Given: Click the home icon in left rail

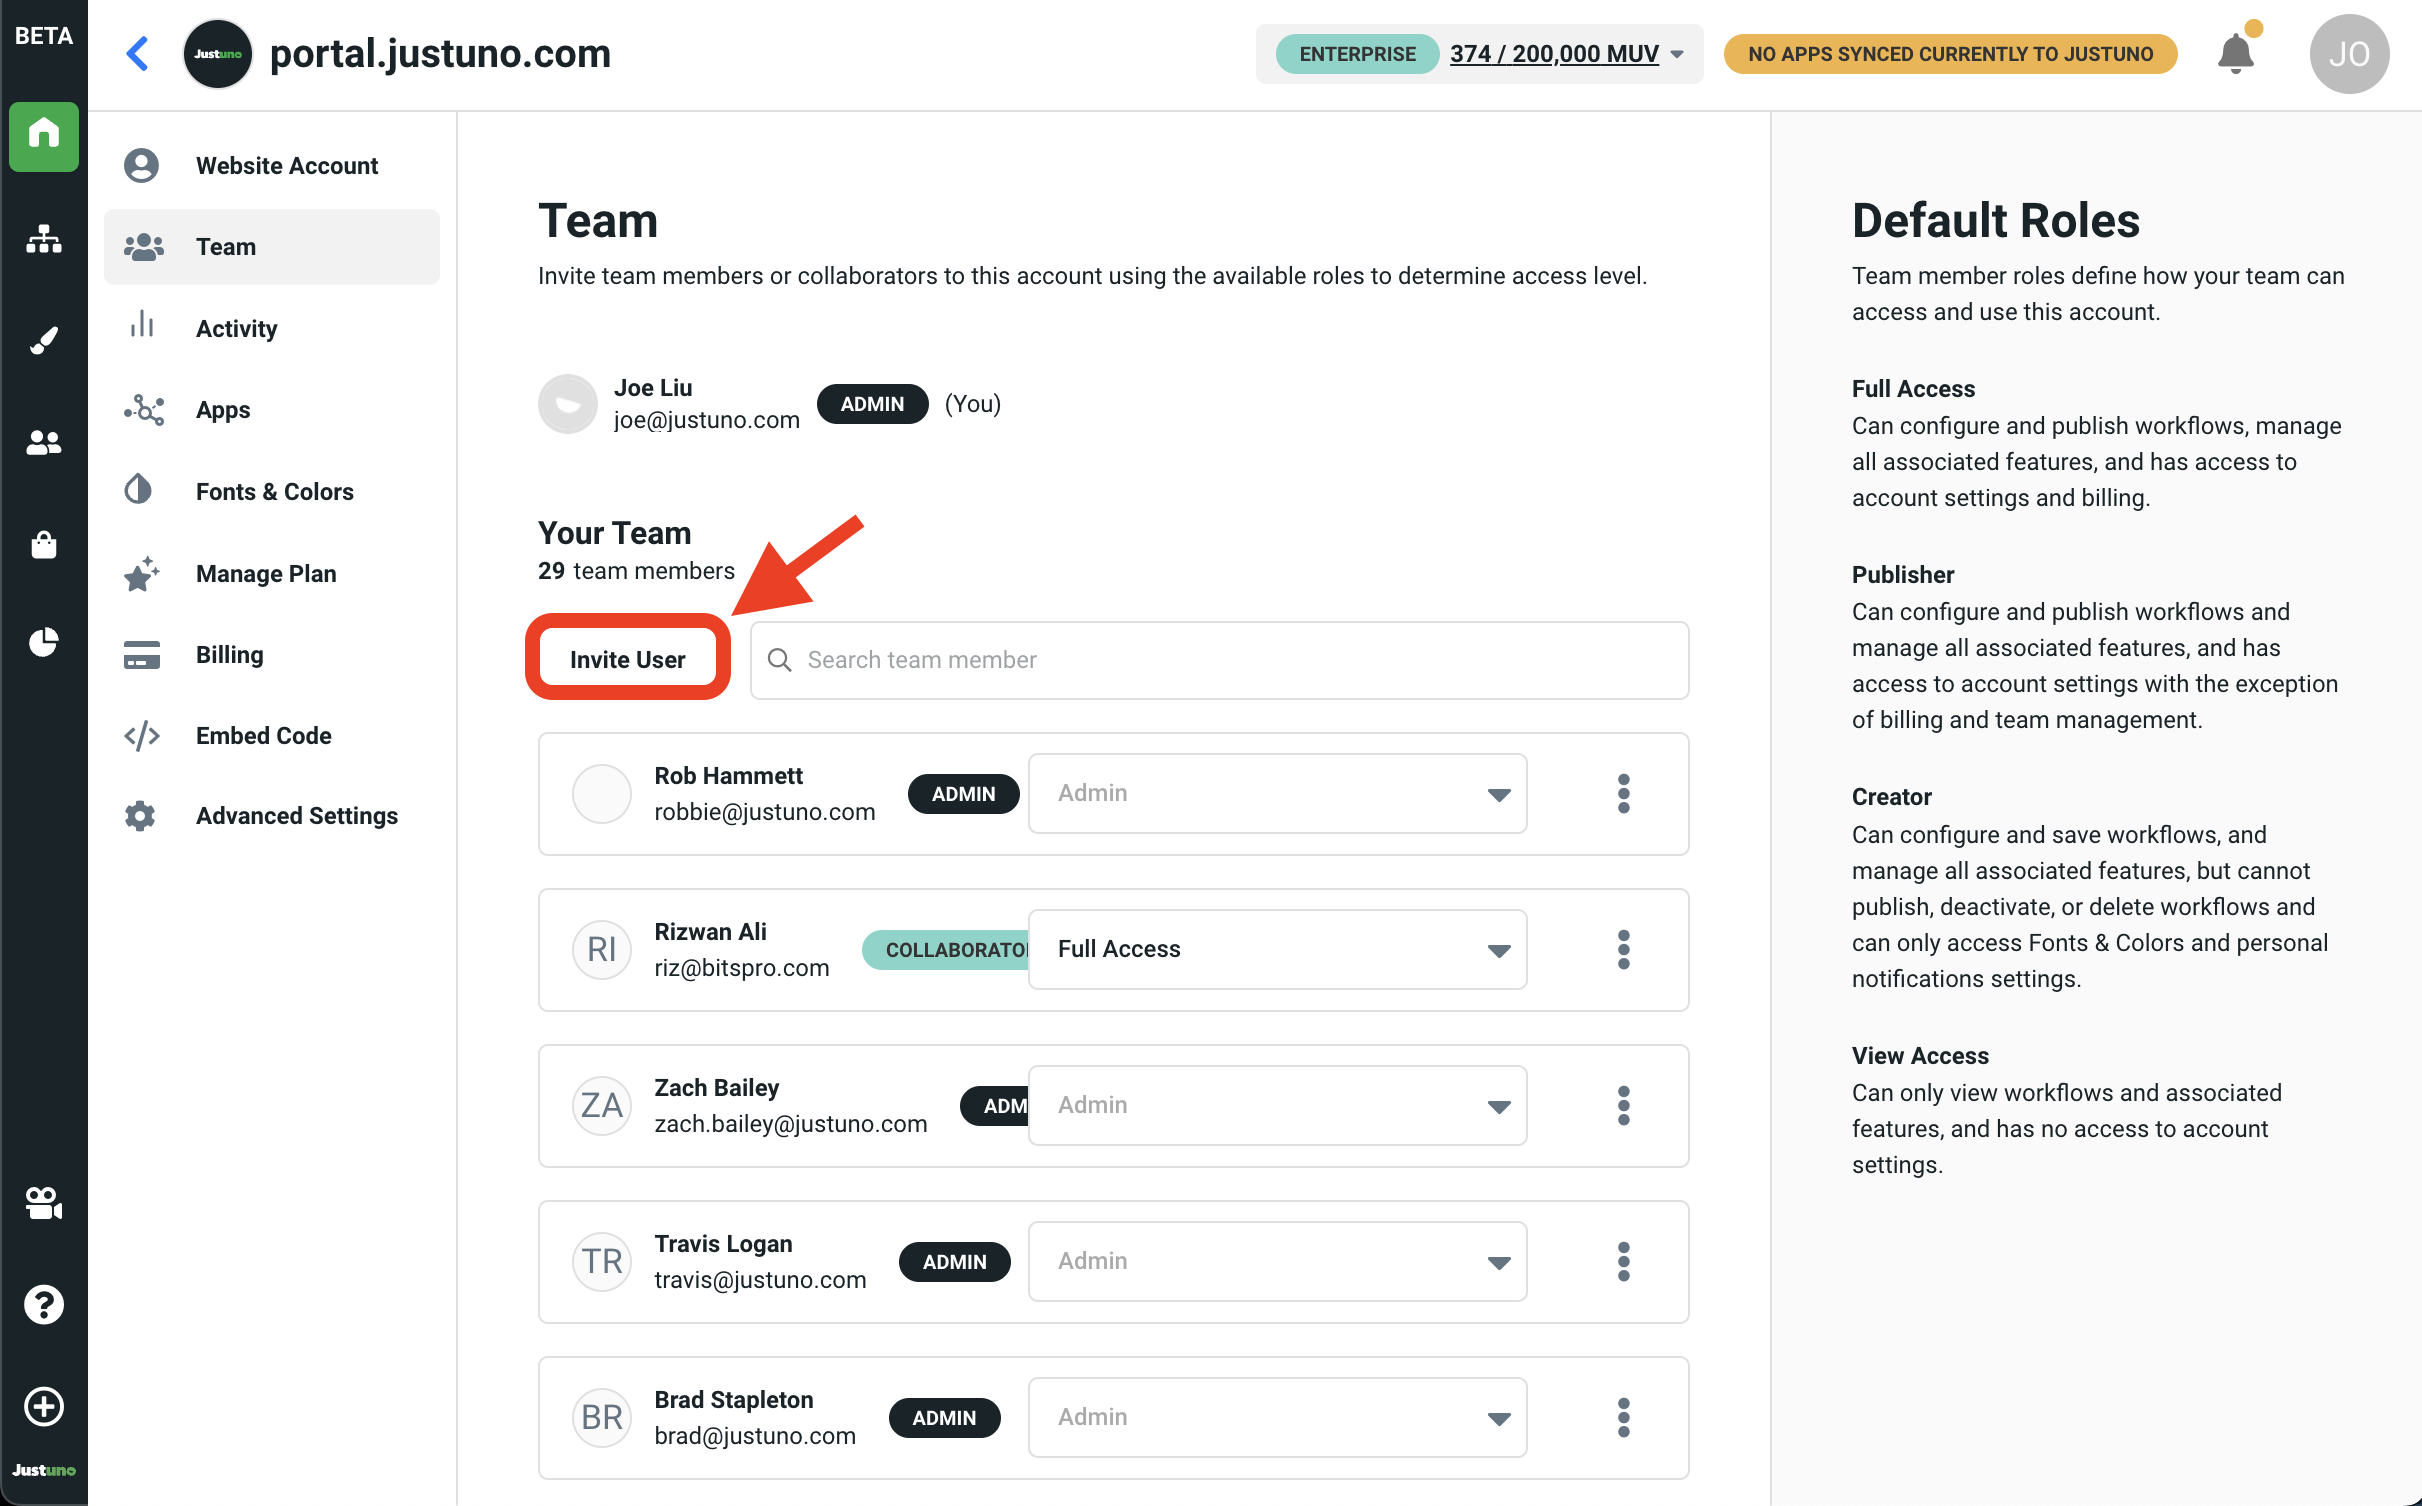Looking at the screenshot, I should coord(44,135).
